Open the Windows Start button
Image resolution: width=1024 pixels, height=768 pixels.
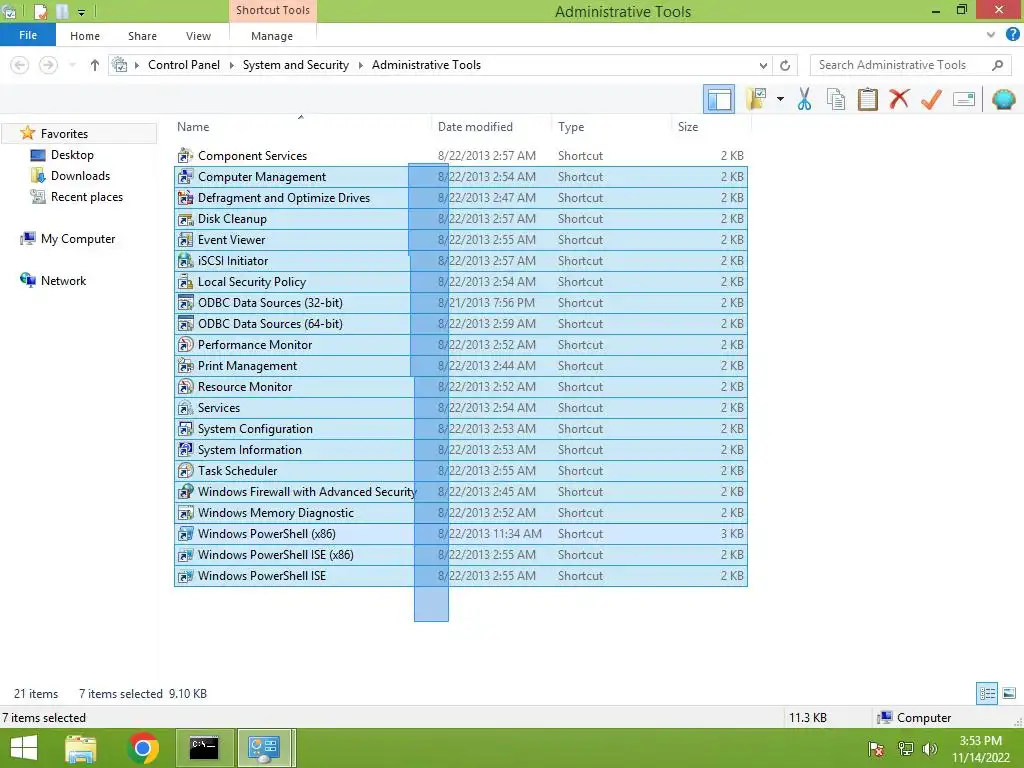tap(24, 748)
